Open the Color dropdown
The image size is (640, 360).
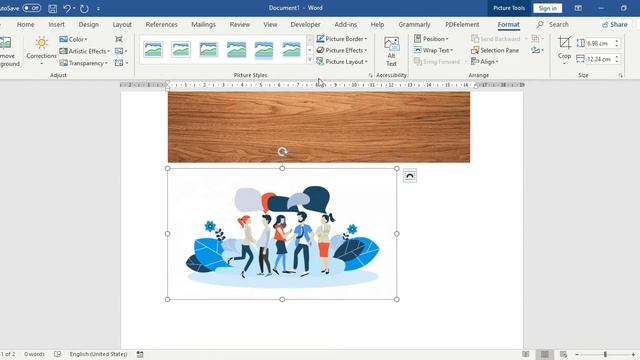click(73, 39)
